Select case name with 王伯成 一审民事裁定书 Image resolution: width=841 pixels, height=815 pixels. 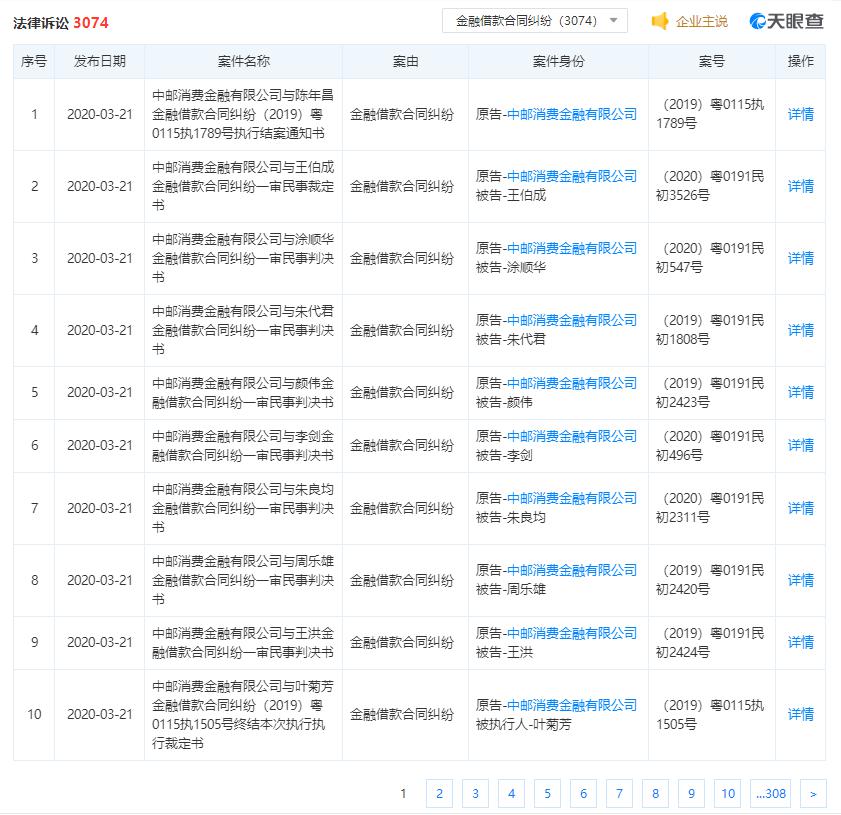click(243, 186)
